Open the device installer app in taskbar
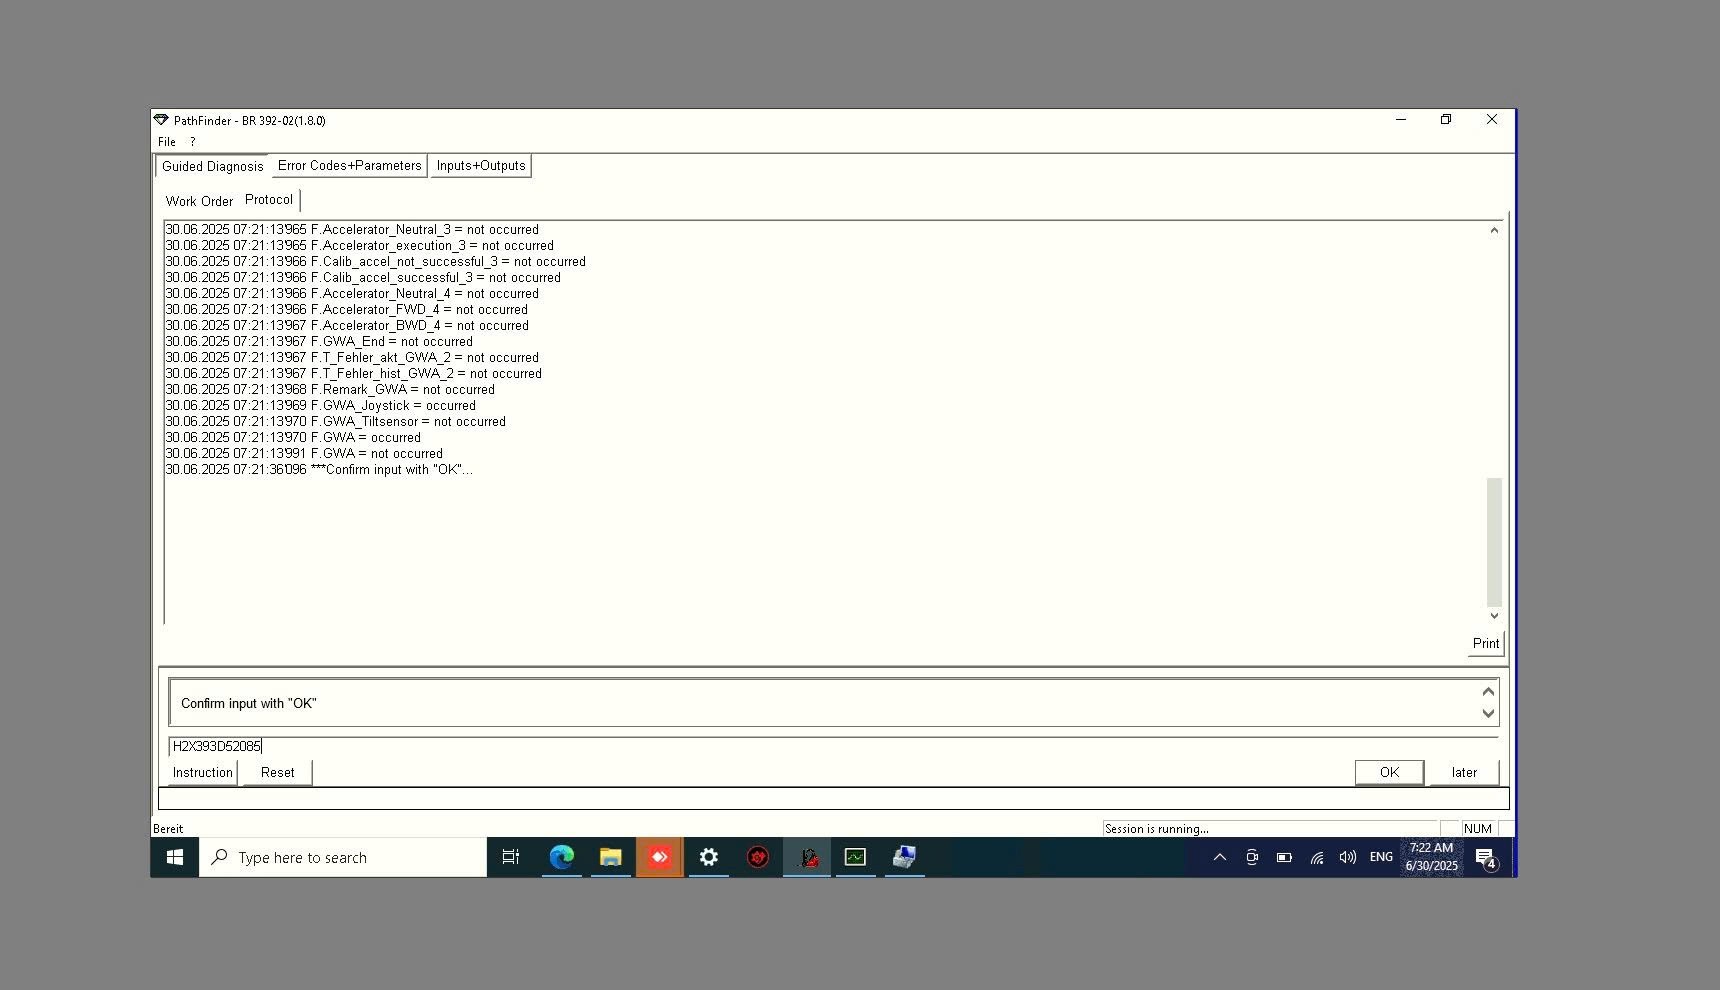Viewport: 1720px width, 990px height. 904,857
